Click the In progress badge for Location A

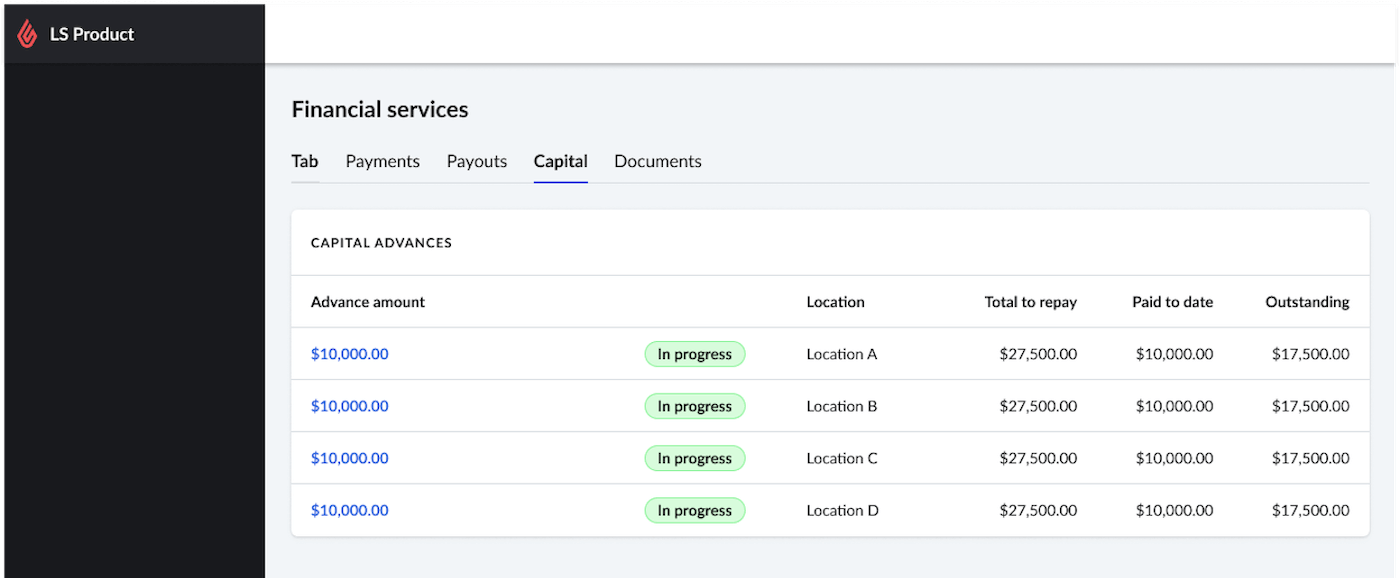click(x=694, y=354)
